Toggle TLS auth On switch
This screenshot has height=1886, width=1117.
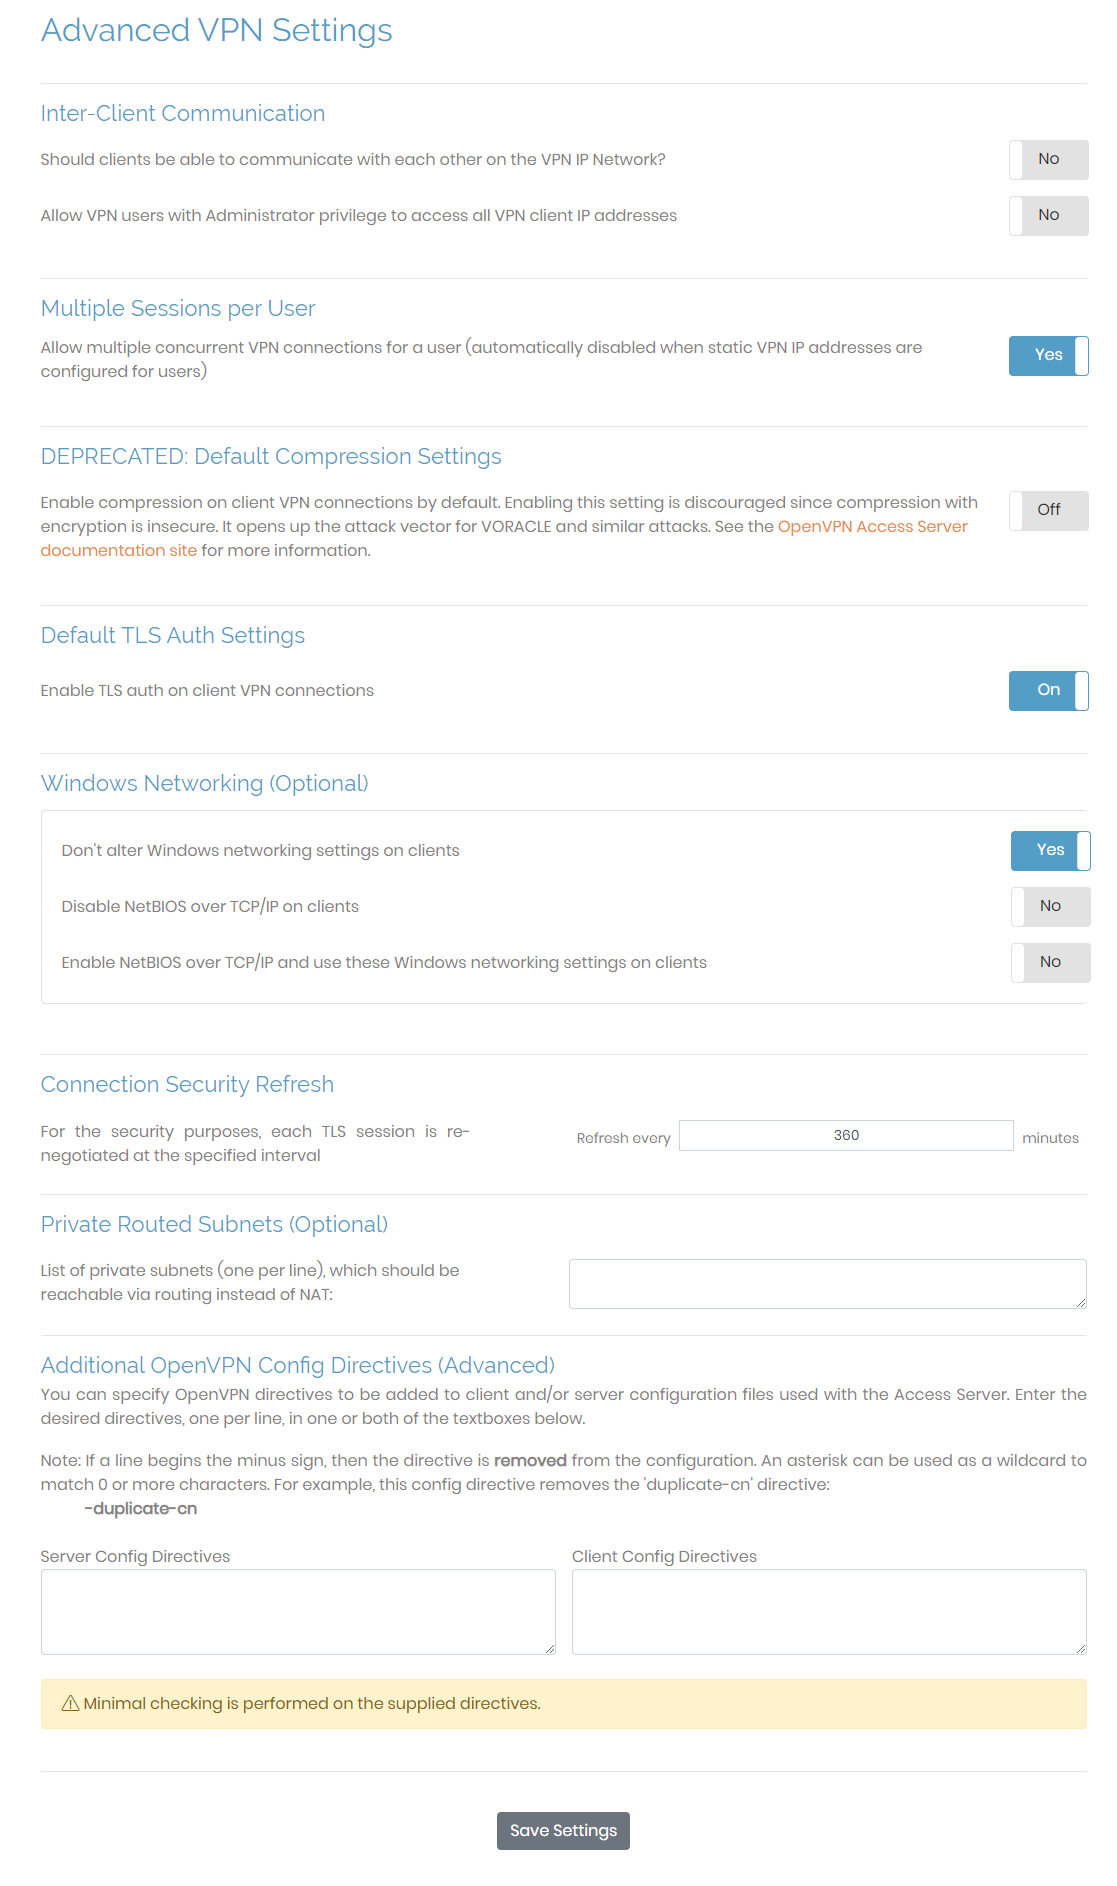(x=1048, y=691)
